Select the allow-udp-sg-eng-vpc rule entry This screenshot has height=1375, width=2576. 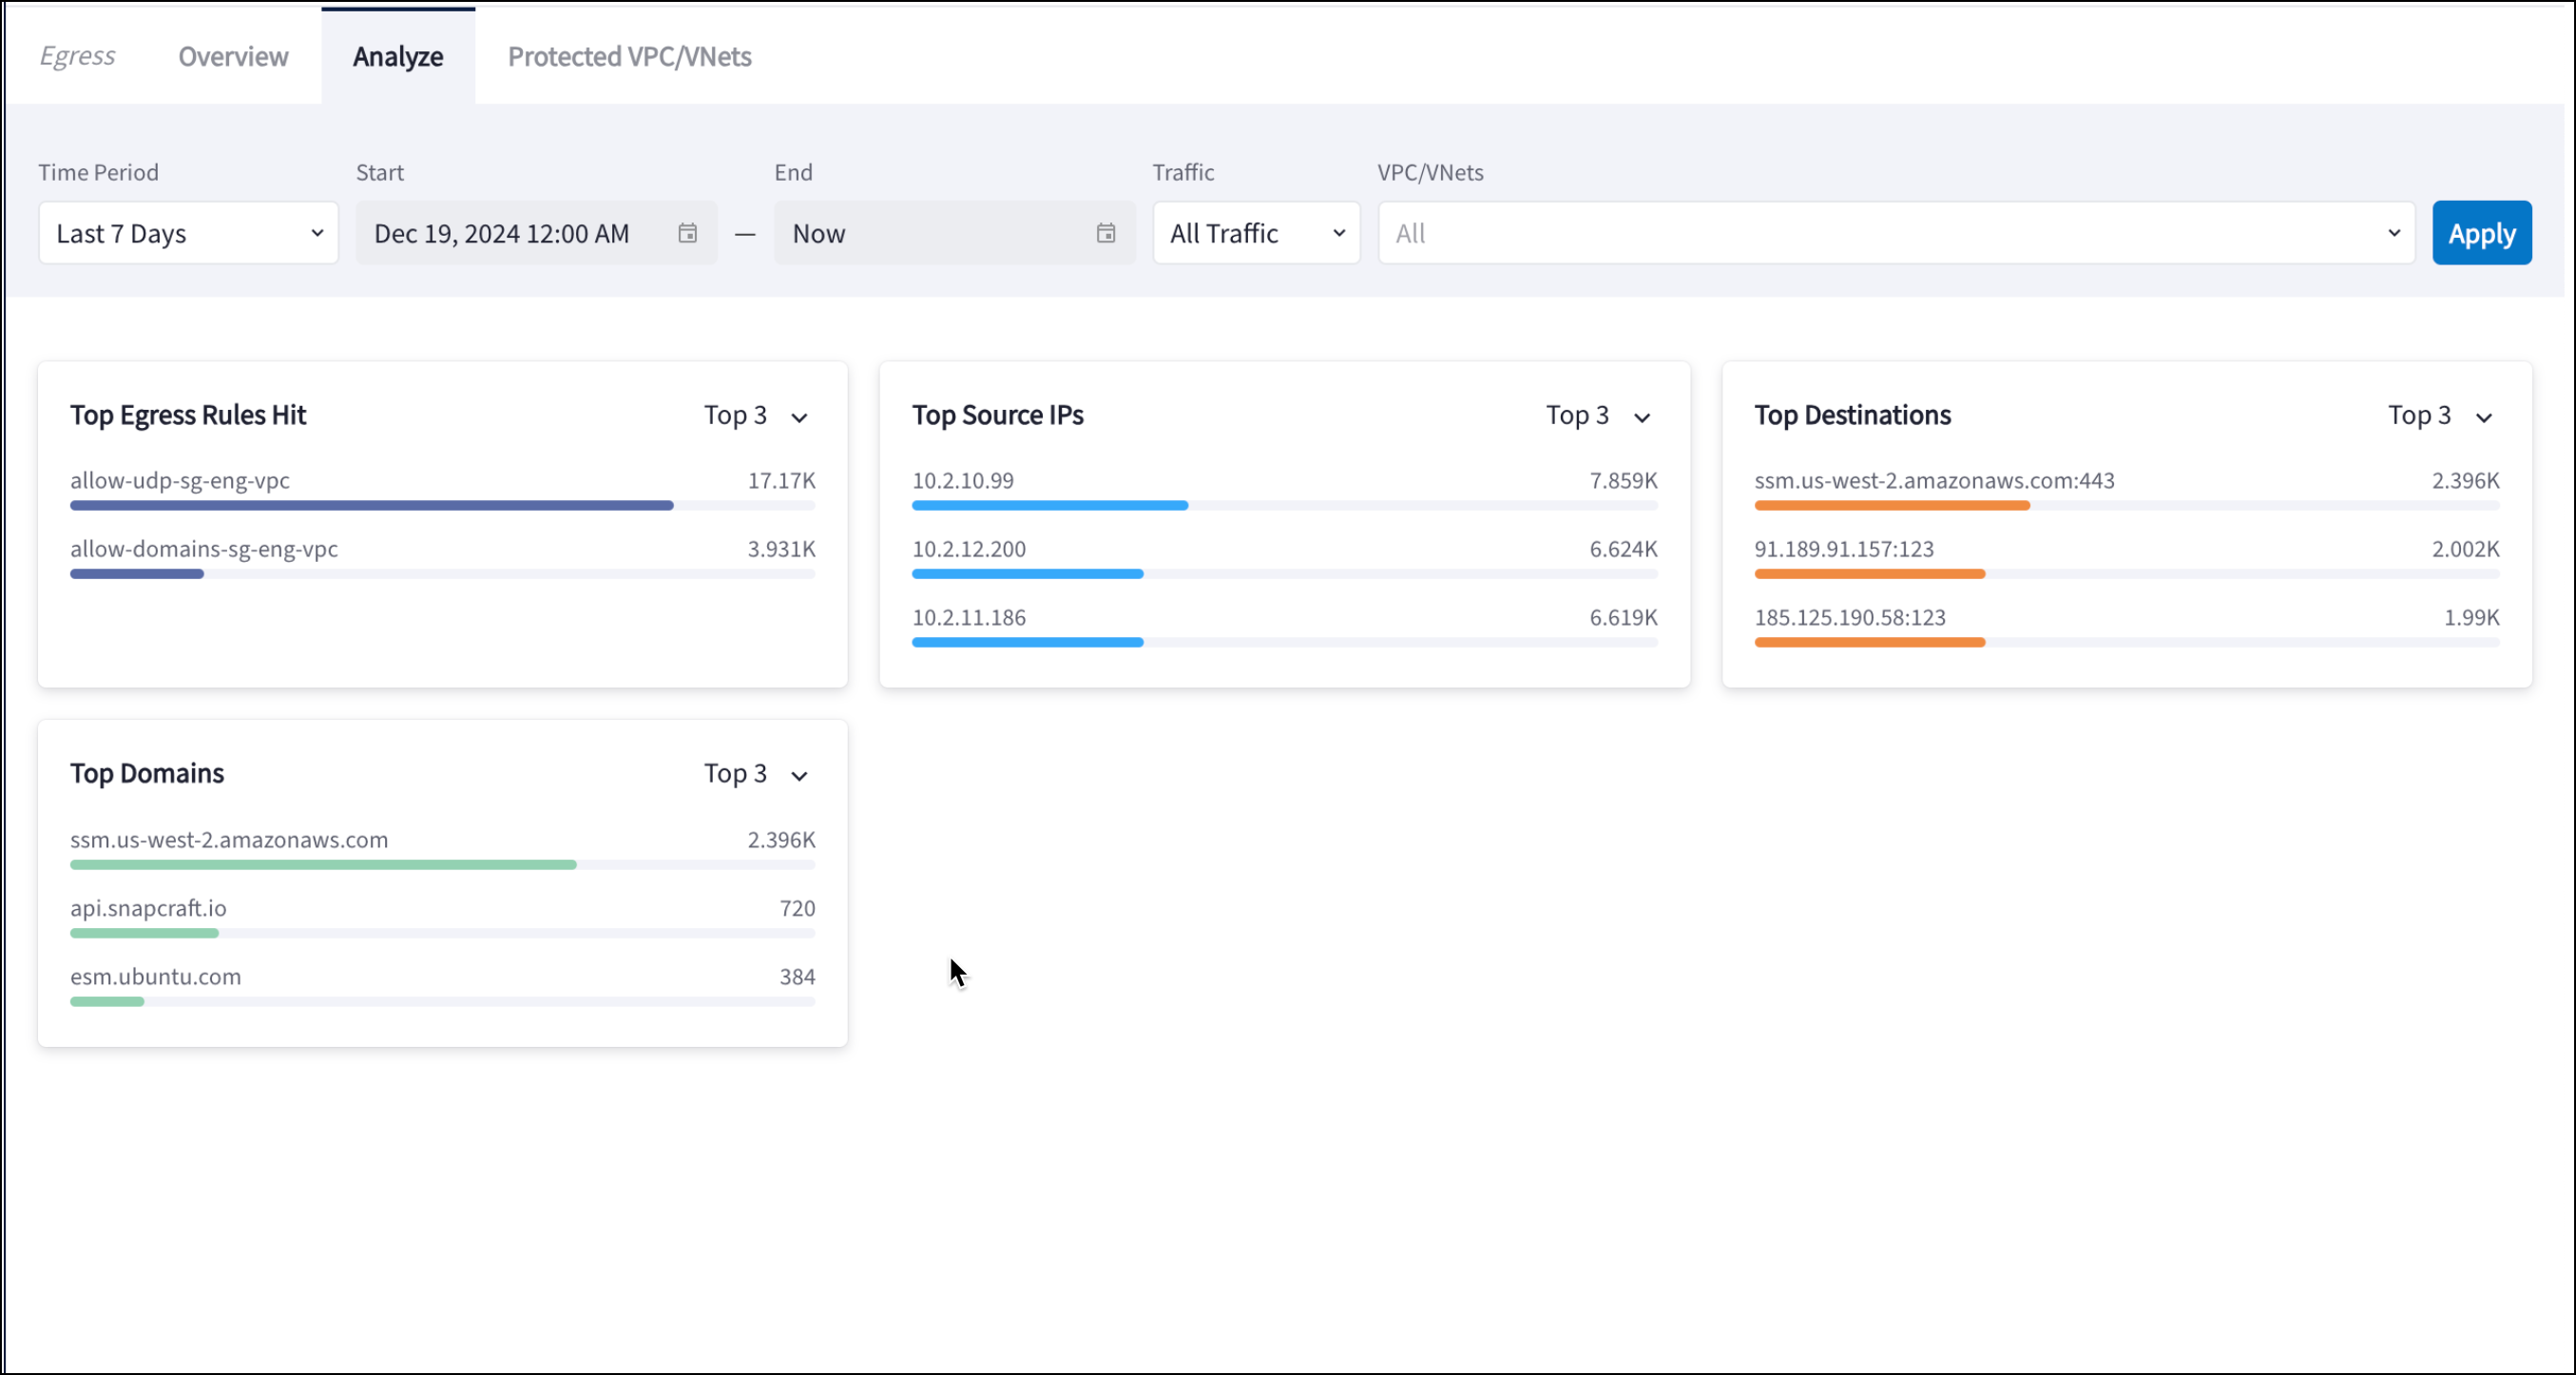click(178, 480)
